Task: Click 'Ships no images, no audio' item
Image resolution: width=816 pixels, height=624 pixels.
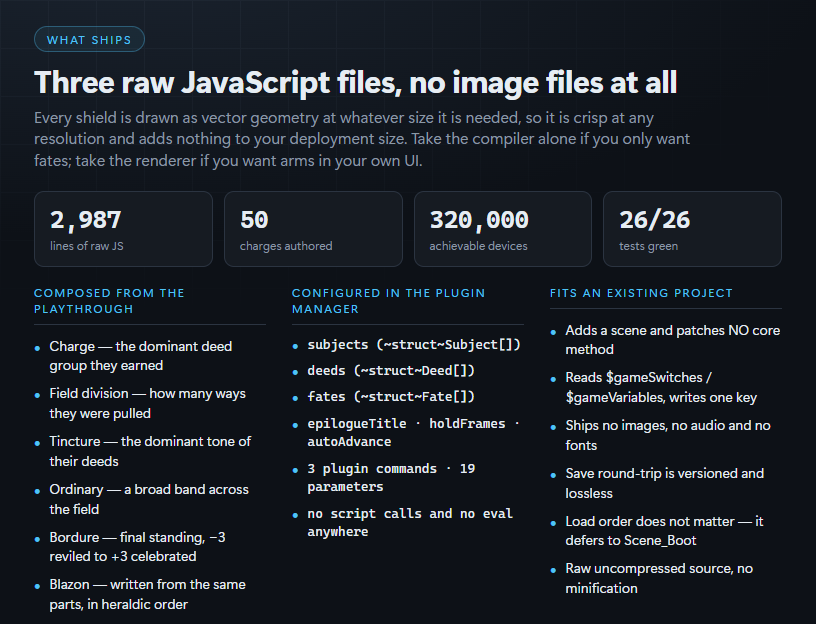Action: (x=668, y=435)
